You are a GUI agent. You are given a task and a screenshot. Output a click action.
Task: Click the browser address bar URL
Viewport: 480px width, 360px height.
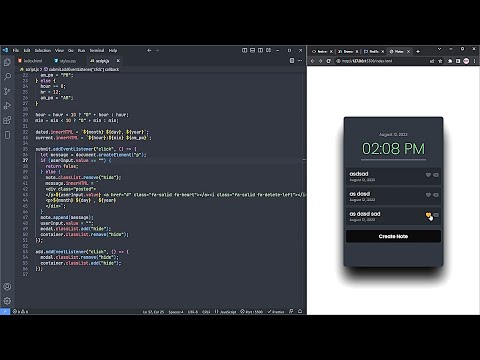click(x=367, y=61)
